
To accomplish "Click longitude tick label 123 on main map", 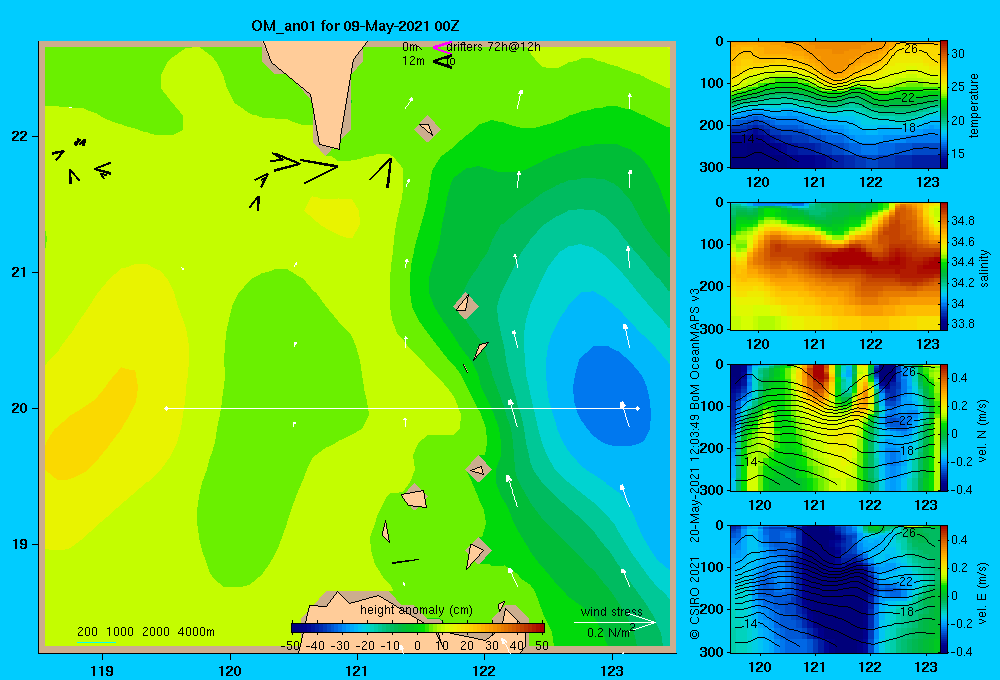I will click(612, 670).
